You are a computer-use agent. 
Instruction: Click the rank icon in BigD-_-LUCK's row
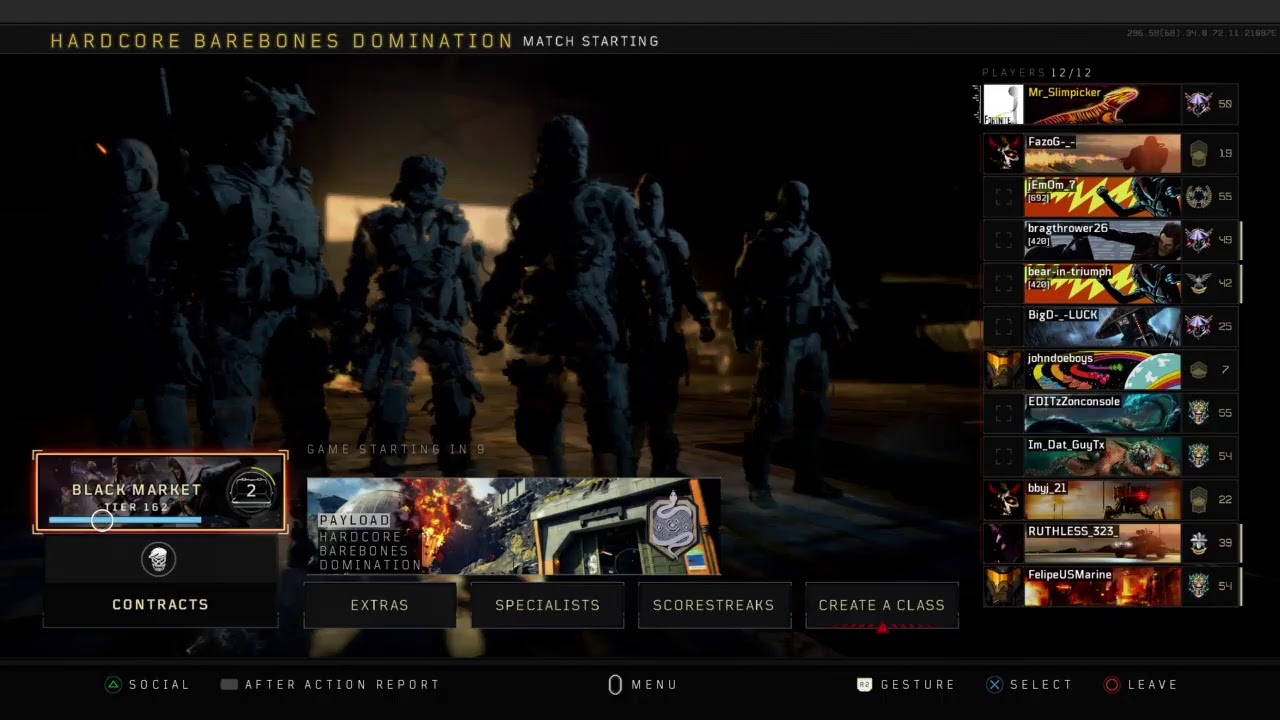click(1198, 327)
